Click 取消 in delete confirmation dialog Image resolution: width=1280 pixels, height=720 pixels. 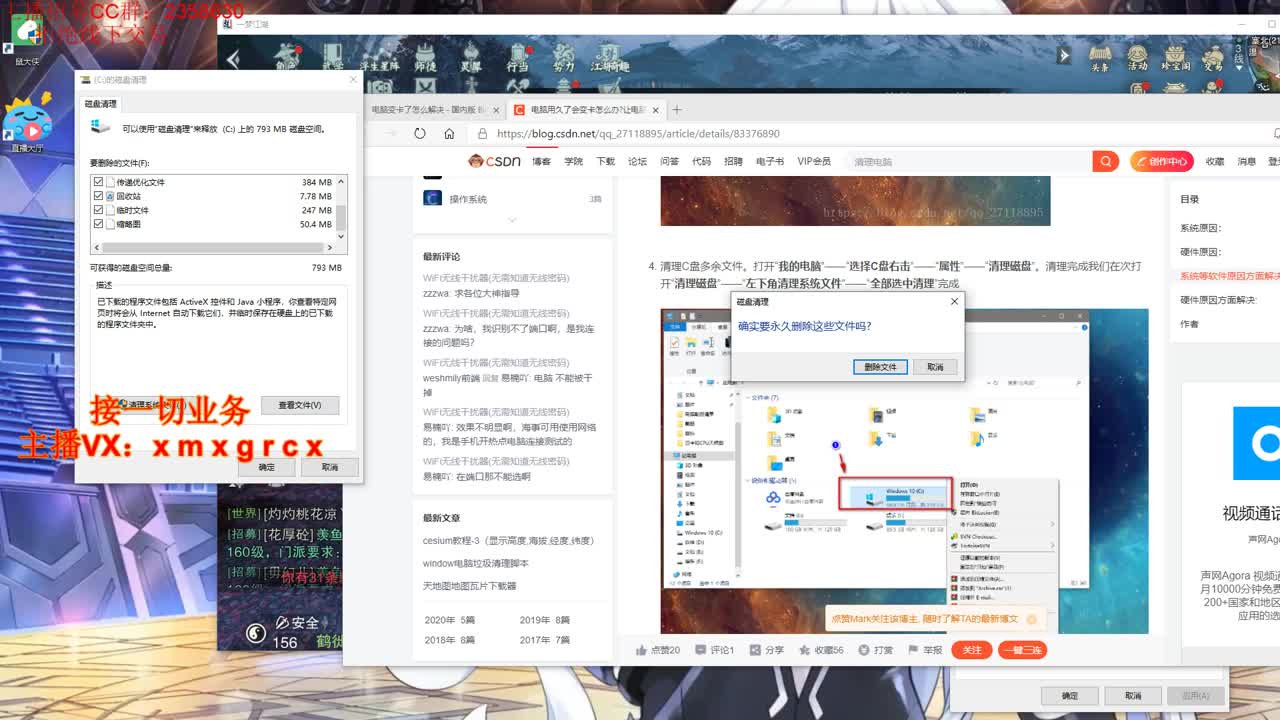click(x=935, y=367)
